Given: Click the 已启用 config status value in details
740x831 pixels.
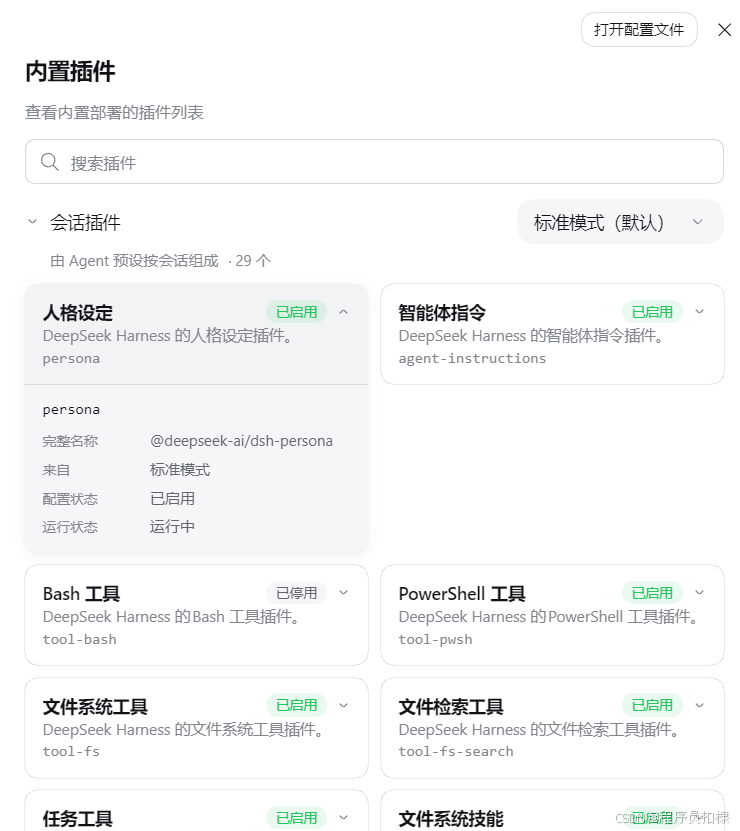Looking at the screenshot, I should point(172,498).
